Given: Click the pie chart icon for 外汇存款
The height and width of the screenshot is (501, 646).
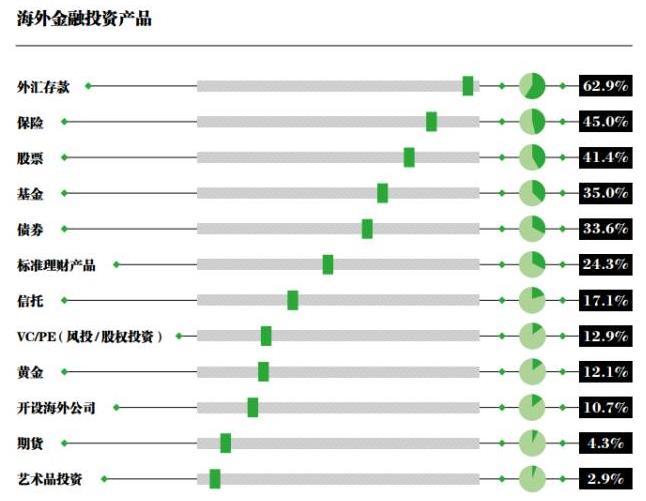Looking at the screenshot, I should [x=532, y=86].
